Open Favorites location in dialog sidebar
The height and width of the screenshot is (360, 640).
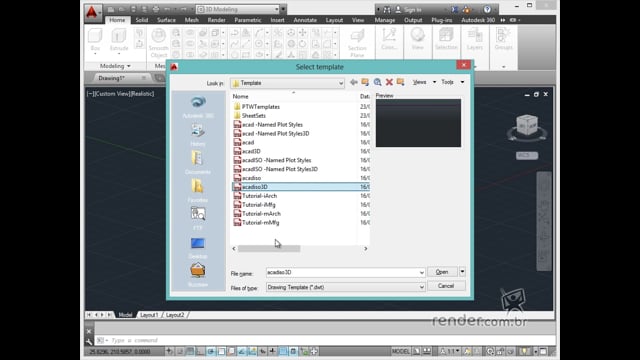pyautogui.click(x=198, y=191)
